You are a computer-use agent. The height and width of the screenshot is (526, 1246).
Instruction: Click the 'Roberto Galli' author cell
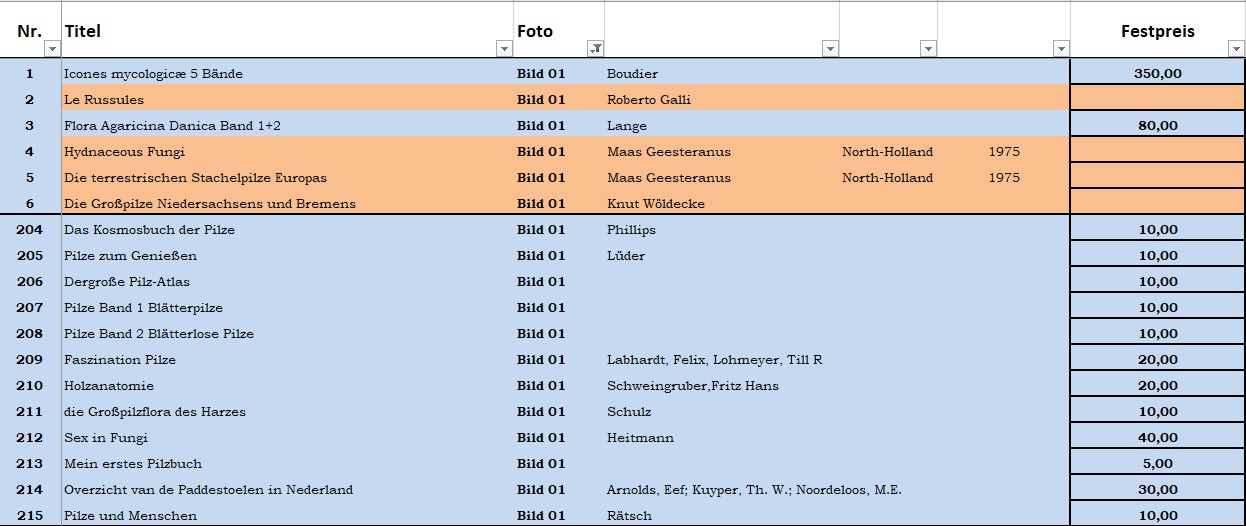point(648,100)
